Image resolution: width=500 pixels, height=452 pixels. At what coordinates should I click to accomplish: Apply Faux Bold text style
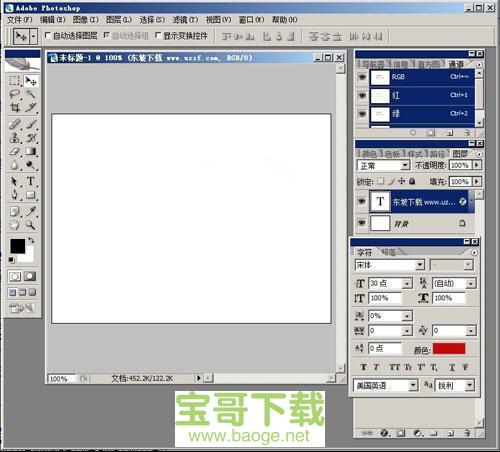363,367
